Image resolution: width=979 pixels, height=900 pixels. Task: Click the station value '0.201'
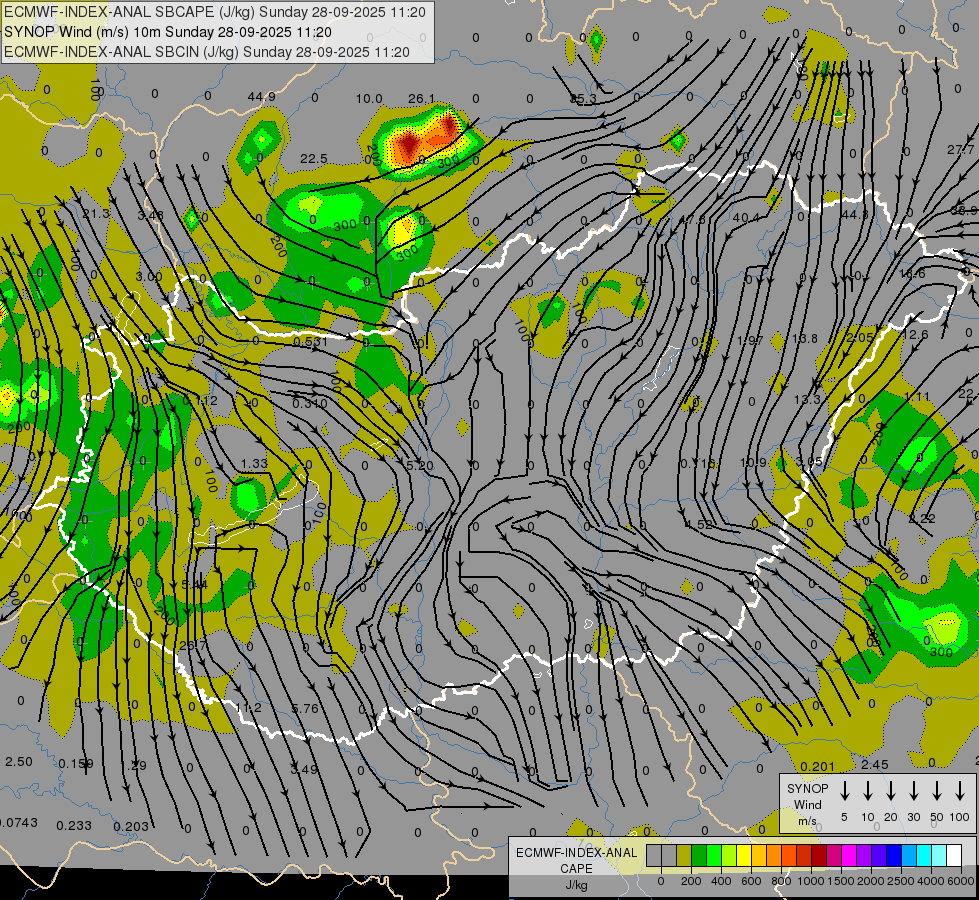(817, 766)
